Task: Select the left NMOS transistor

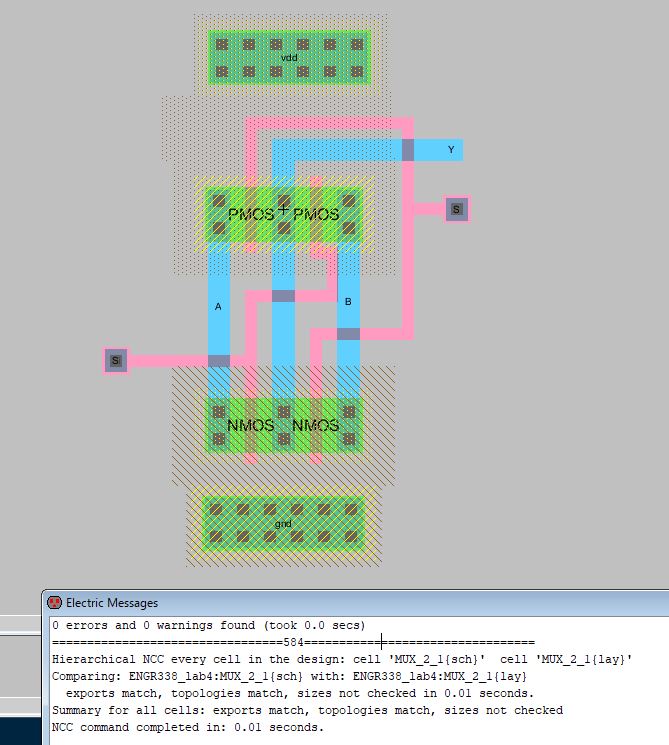Action: 250,425
